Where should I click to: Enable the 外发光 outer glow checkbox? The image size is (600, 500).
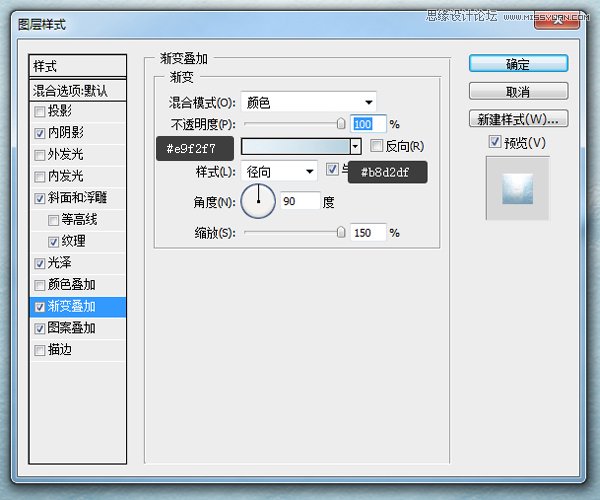coord(39,155)
